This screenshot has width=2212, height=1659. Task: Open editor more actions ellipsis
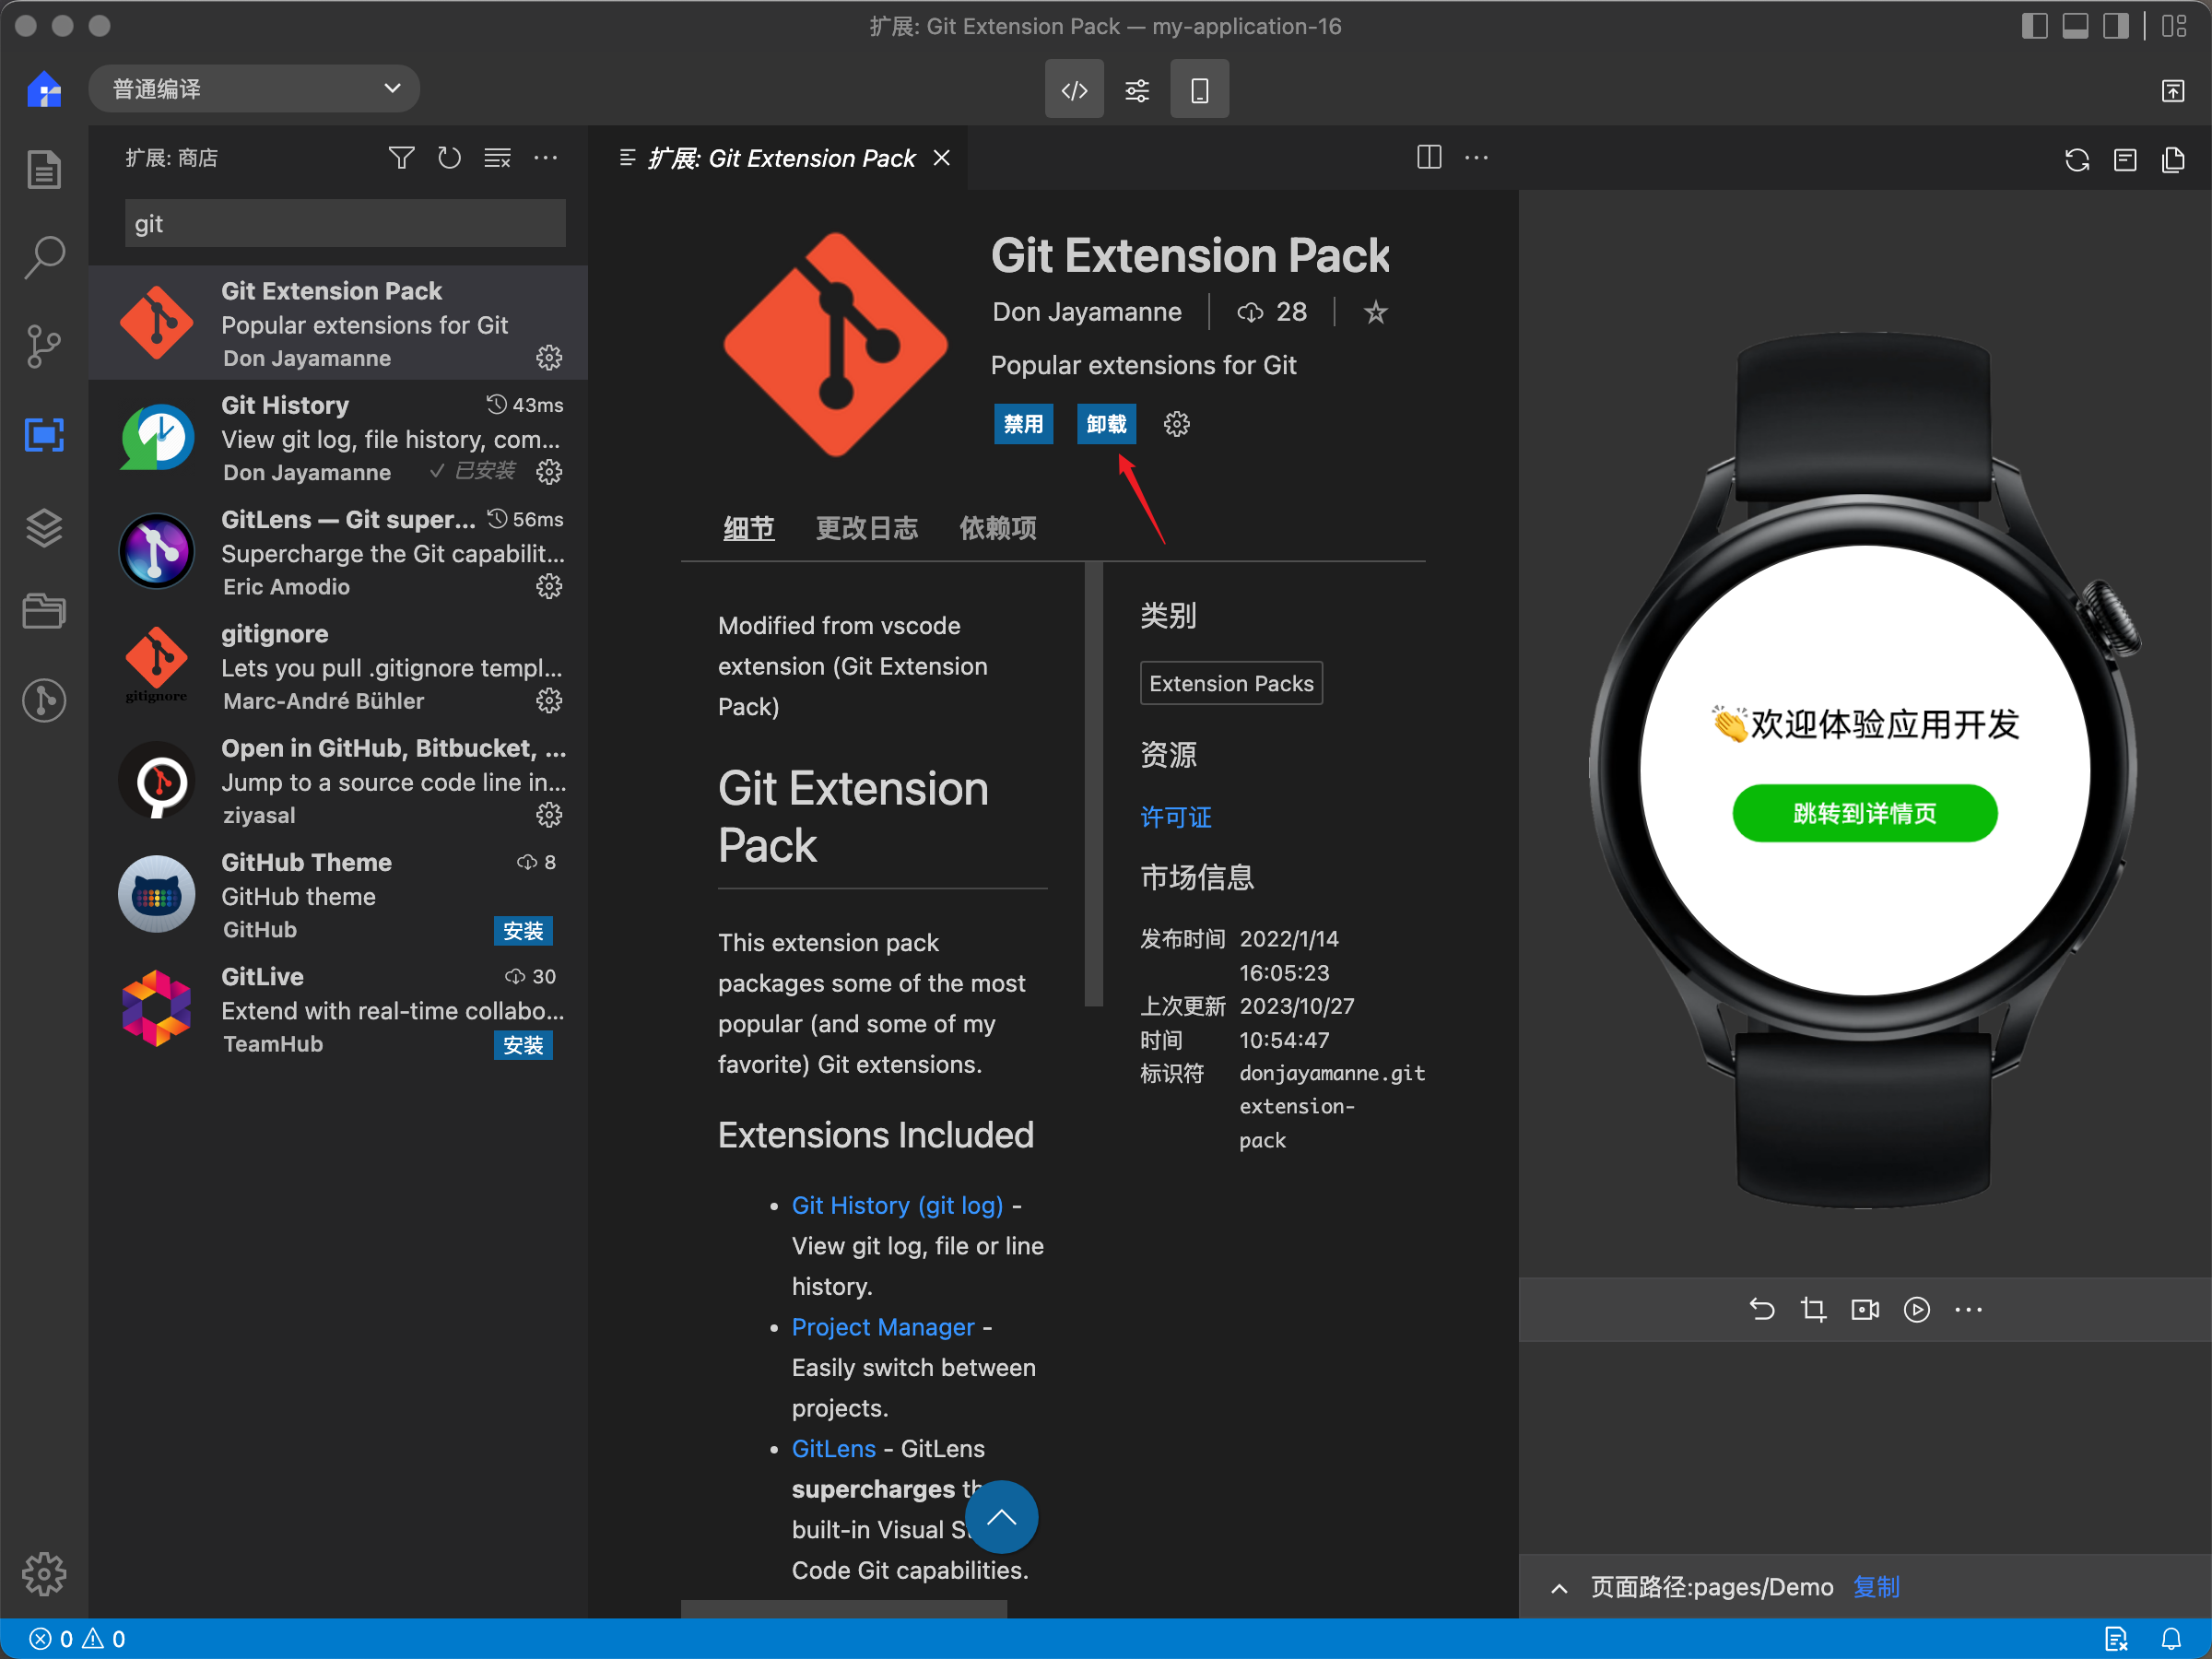click(1476, 157)
